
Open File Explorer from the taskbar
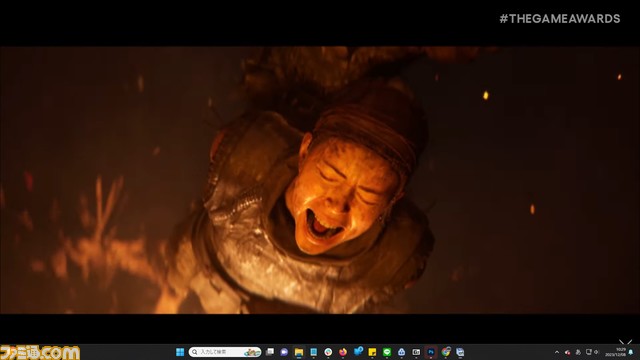point(299,352)
